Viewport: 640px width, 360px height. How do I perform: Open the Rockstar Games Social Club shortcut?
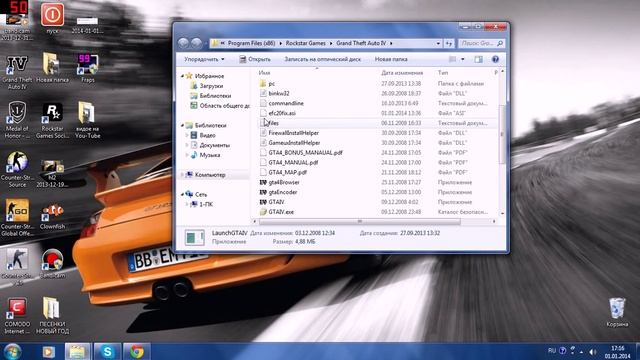[x=53, y=121]
